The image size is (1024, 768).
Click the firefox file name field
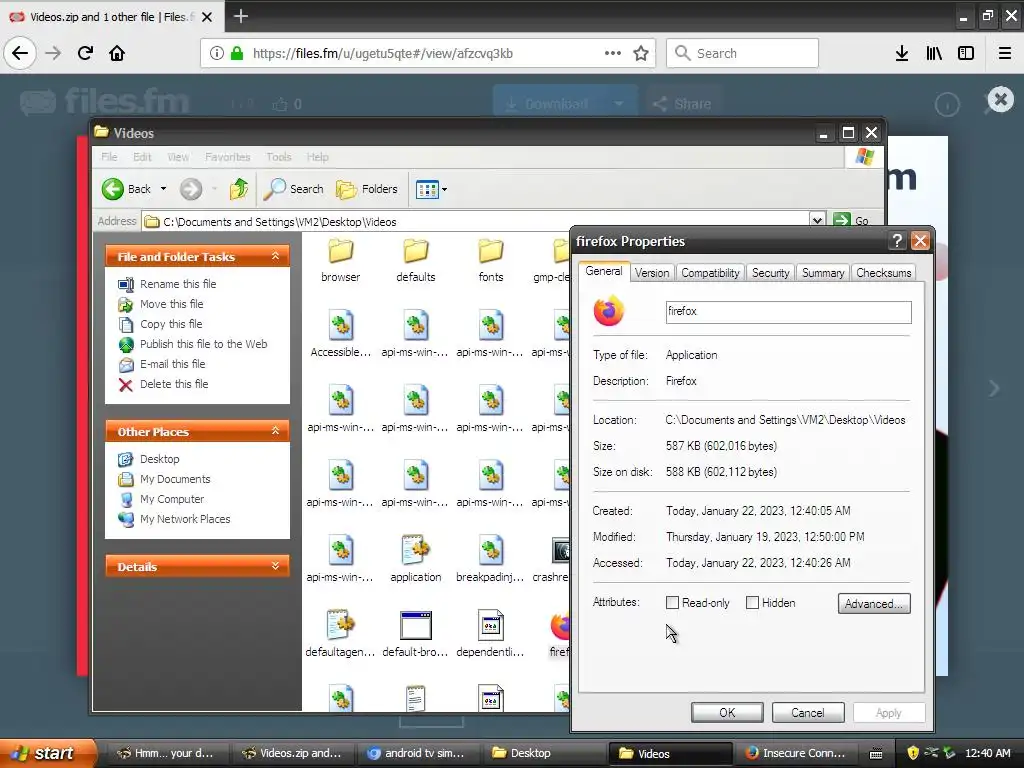pos(788,312)
